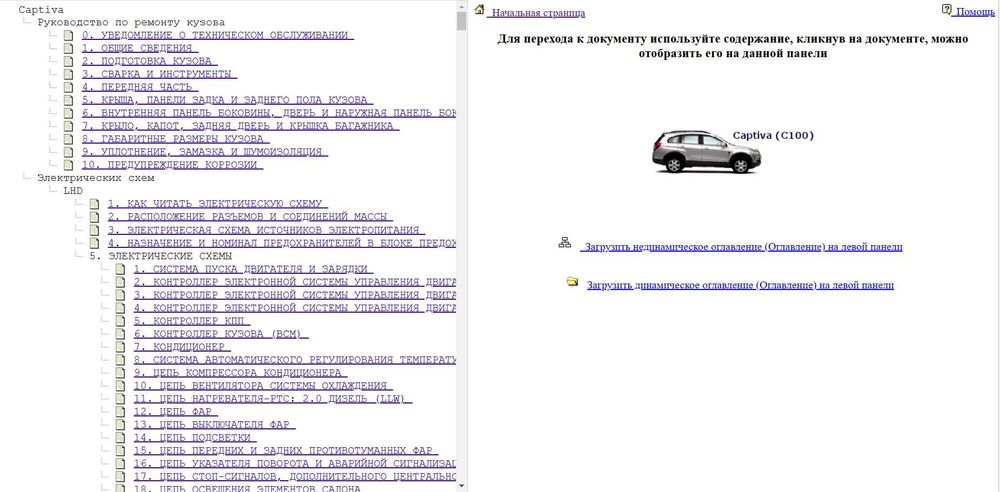Click the home icon beside Начальная страница
Screen dimensions: 1000x492
(x=480, y=10)
